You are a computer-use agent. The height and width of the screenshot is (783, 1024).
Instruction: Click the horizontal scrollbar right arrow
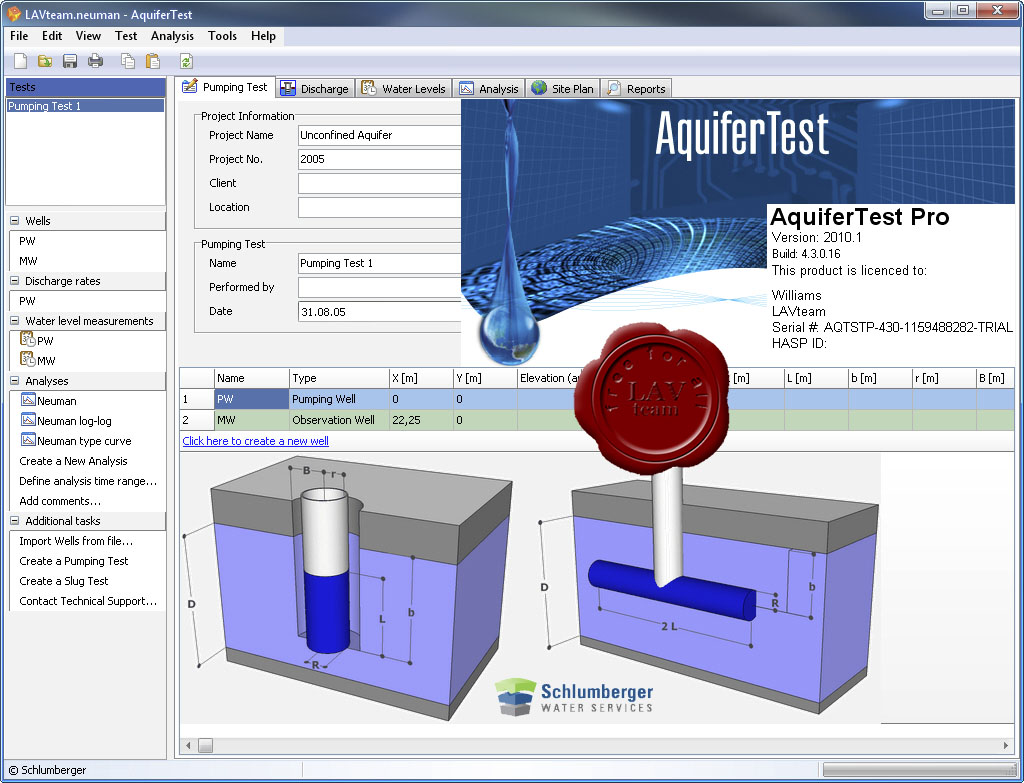click(1006, 745)
